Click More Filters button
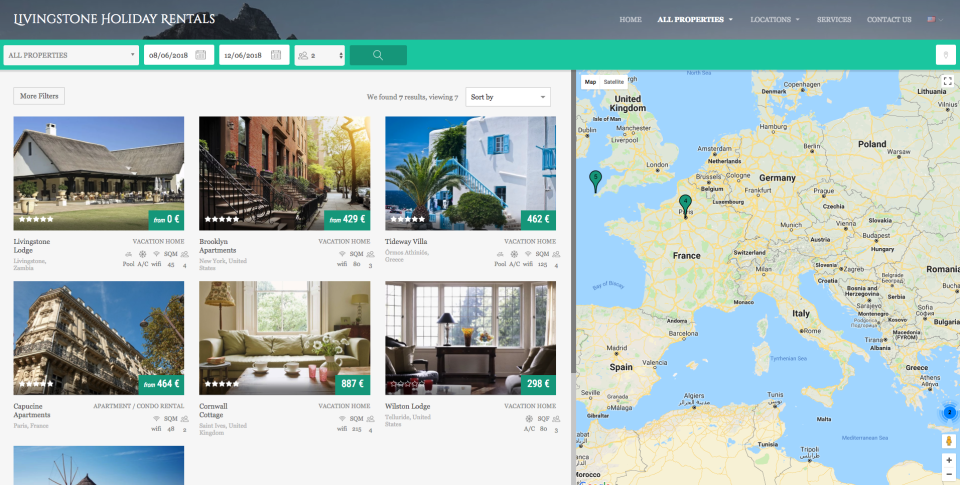 pyautogui.click(x=39, y=96)
